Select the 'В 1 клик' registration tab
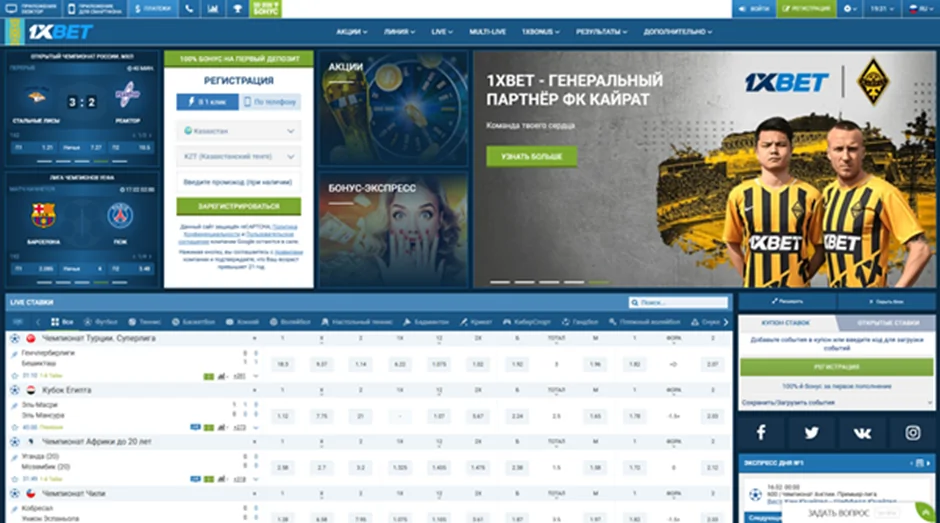The height and width of the screenshot is (523, 940). coord(207,102)
